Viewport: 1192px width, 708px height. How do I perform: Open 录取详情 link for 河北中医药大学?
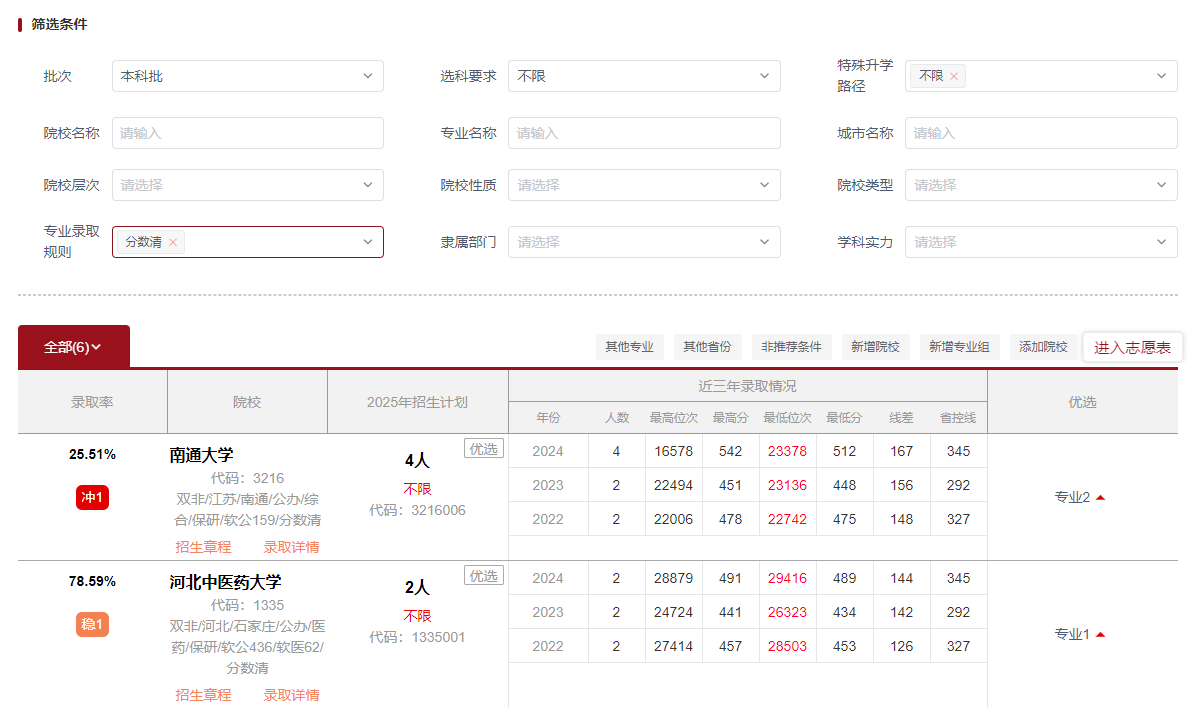pos(291,695)
